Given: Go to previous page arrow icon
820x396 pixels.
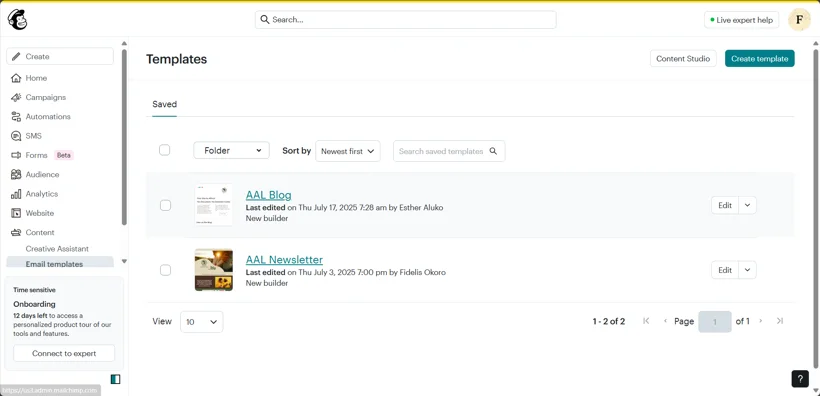Looking at the screenshot, I should point(665,321).
